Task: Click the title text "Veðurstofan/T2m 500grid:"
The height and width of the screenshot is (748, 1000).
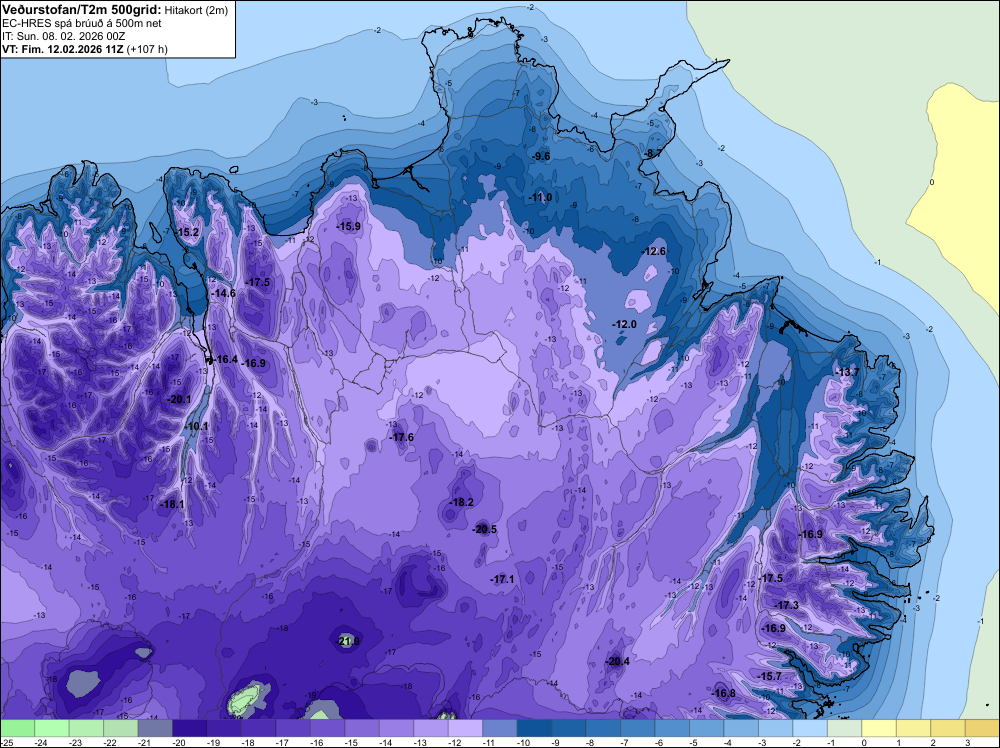Action: [82, 10]
